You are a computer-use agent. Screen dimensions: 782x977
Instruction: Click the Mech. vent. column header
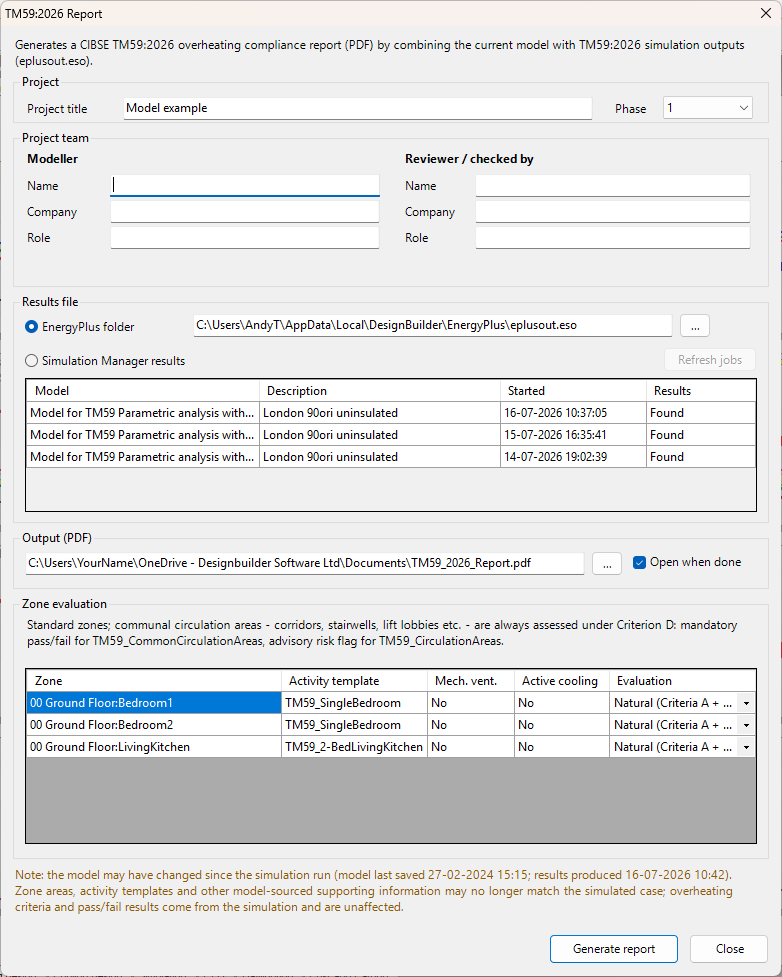point(470,680)
